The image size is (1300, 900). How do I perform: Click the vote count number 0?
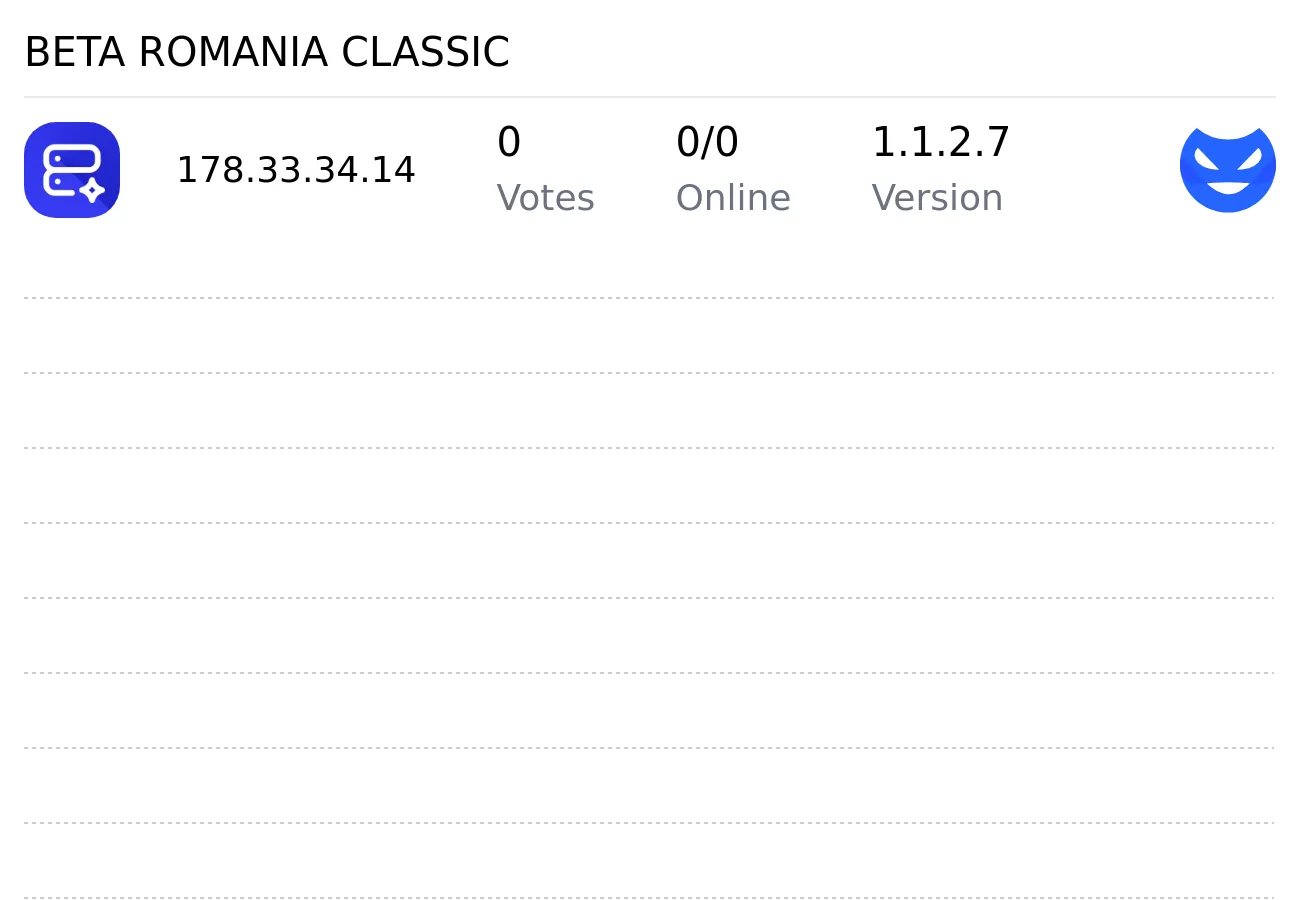click(x=508, y=142)
